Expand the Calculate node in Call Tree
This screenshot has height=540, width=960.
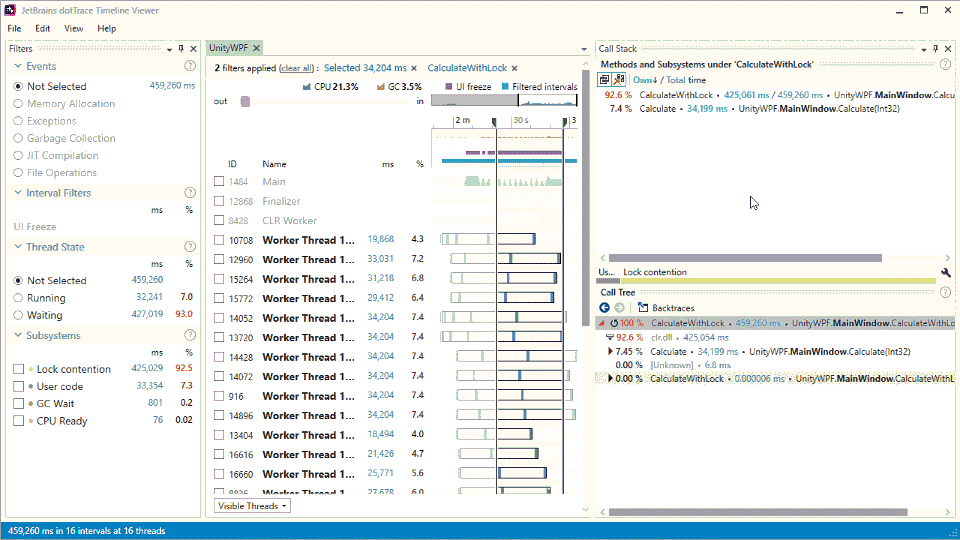click(x=610, y=352)
